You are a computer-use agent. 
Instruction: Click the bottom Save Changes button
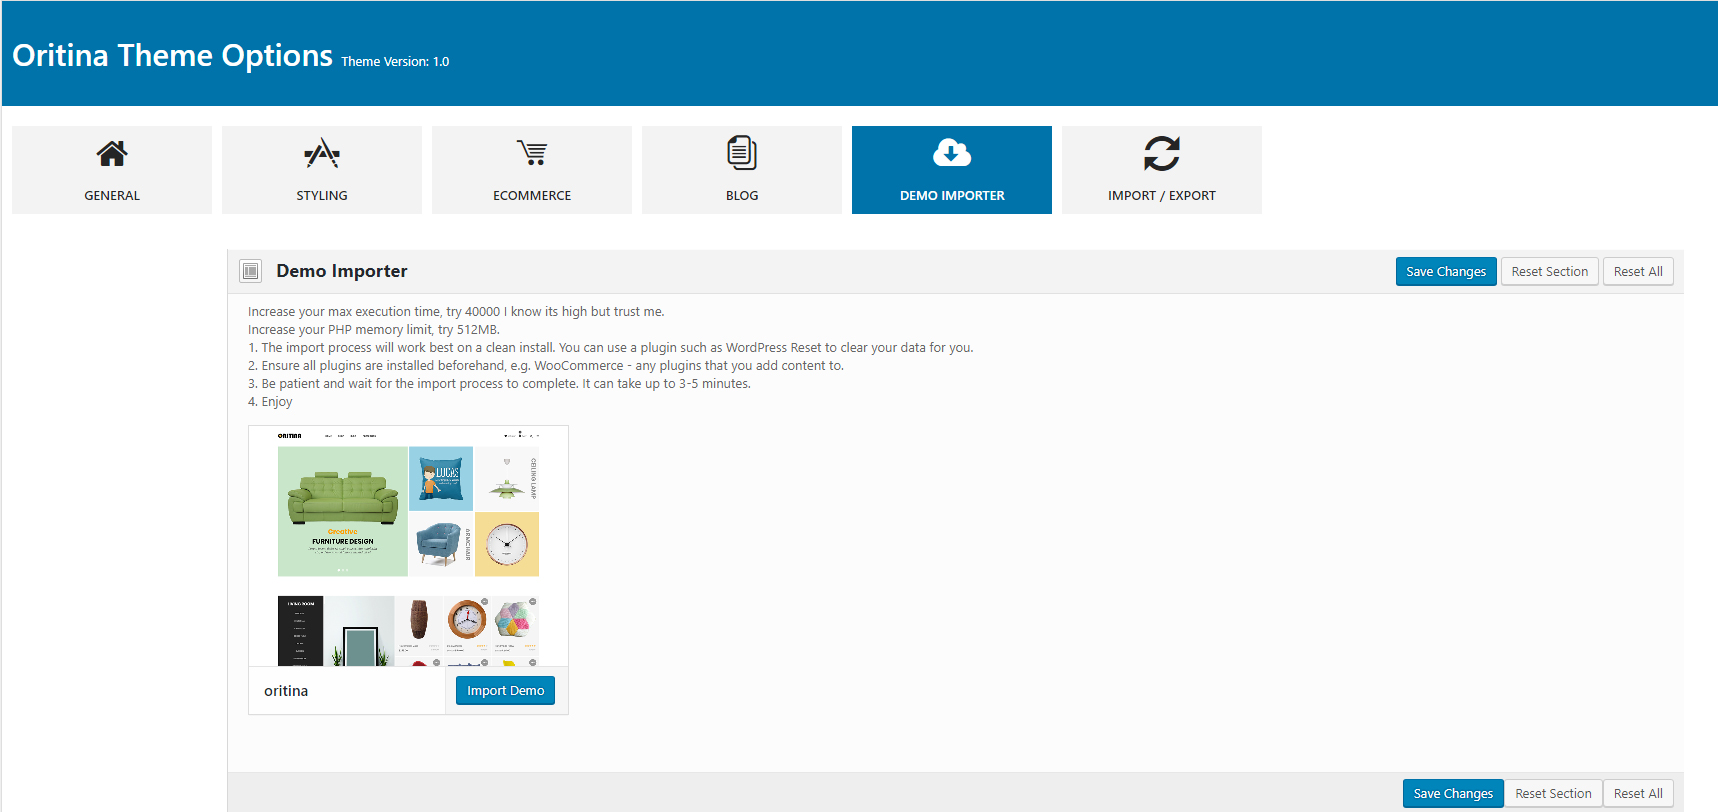[x=1452, y=794]
